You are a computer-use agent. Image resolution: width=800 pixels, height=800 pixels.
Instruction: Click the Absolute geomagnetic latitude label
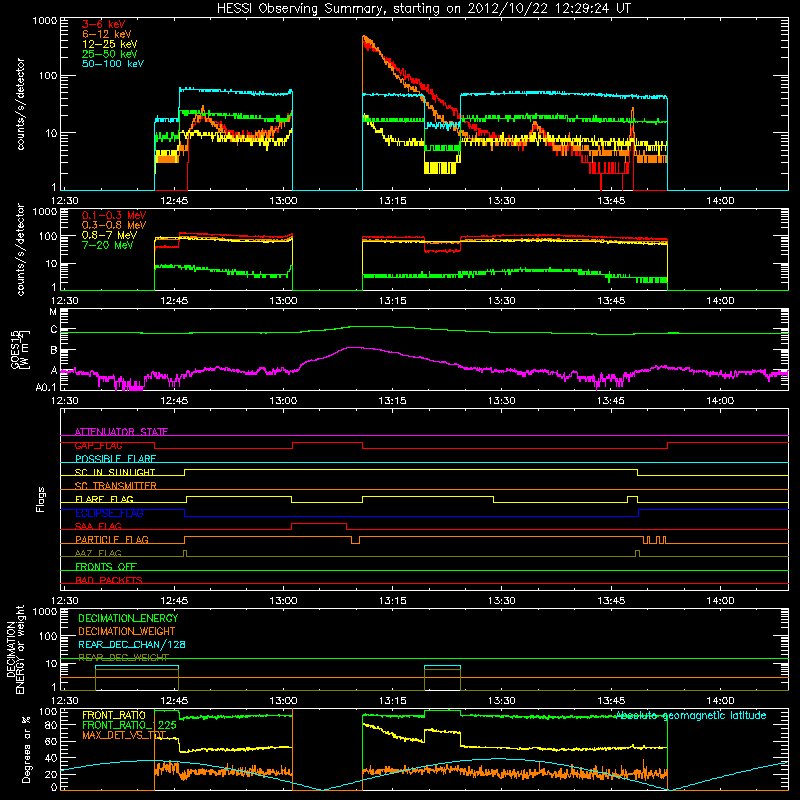tap(691, 715)
